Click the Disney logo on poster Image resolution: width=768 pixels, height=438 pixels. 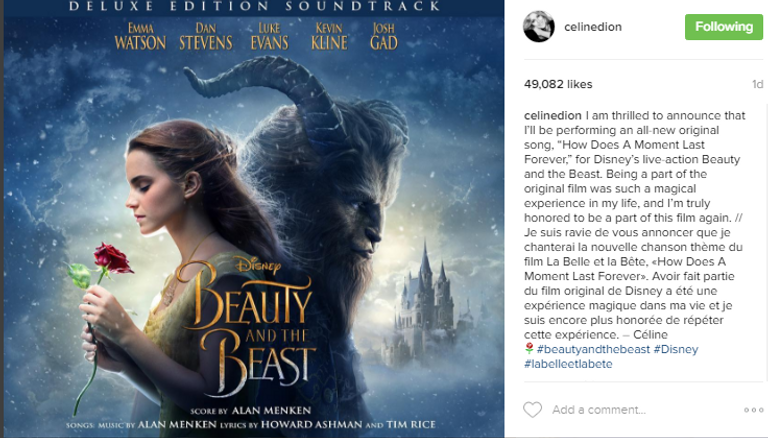(258, 265)
